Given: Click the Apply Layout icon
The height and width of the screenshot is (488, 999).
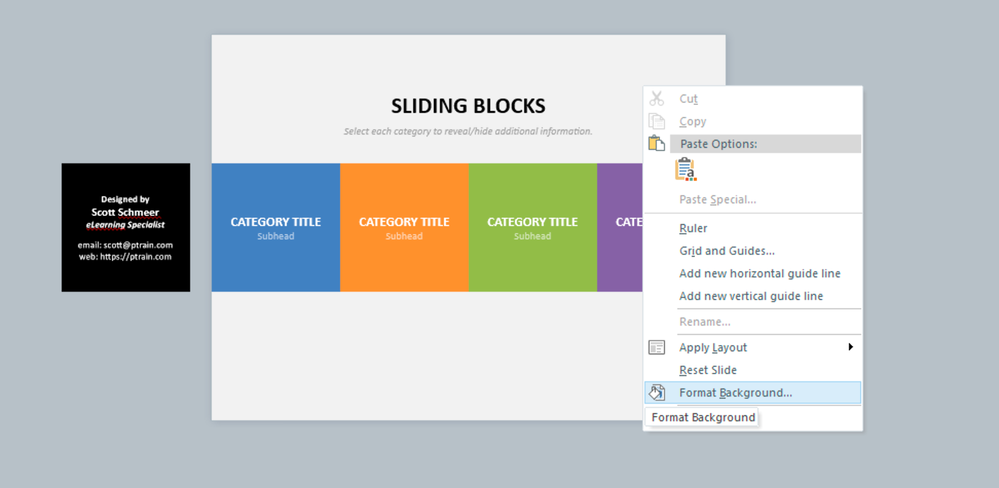Looking at the screenshot, I should pos(657,347).
